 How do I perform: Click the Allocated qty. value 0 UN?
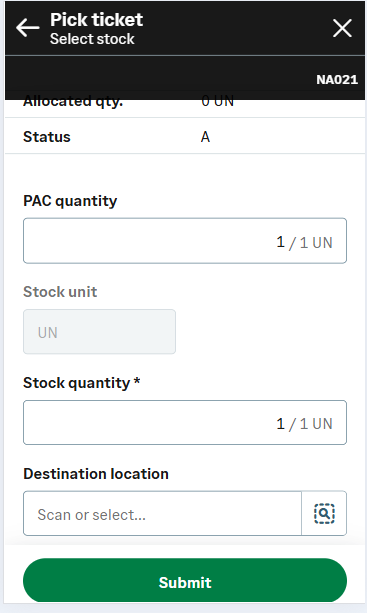(218, 102)
